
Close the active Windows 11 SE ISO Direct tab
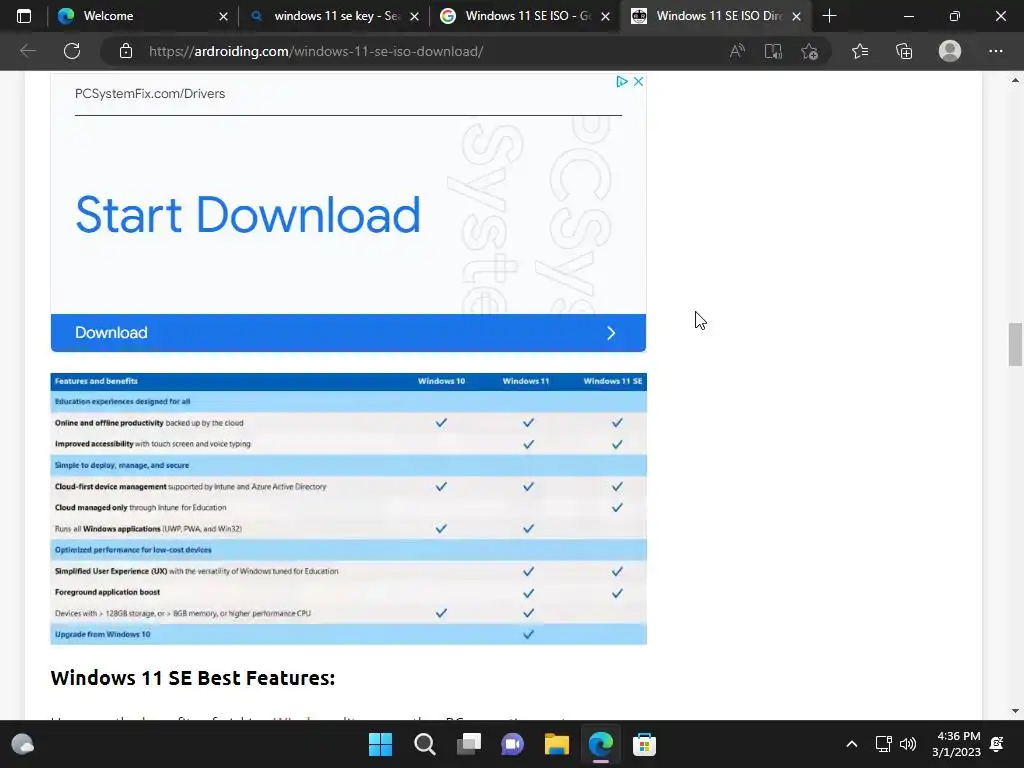coord(796,16)
